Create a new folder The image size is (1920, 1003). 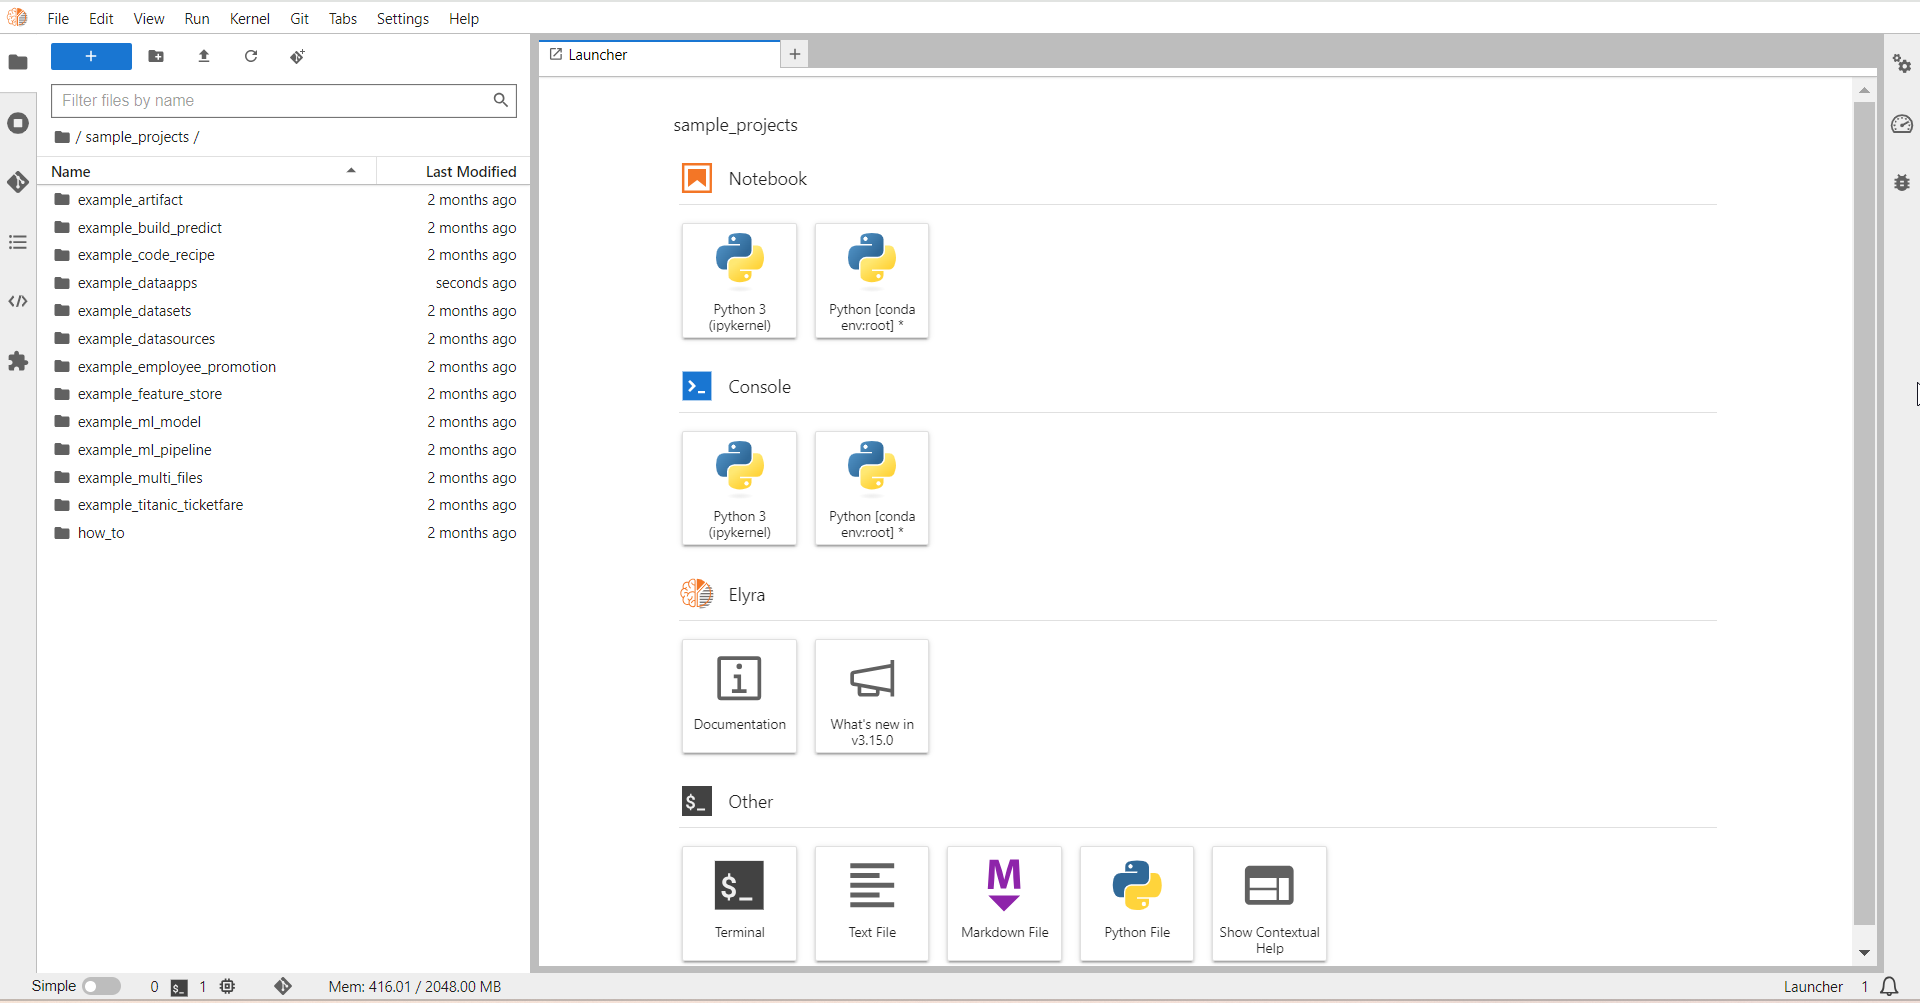[x=156, y=57]
